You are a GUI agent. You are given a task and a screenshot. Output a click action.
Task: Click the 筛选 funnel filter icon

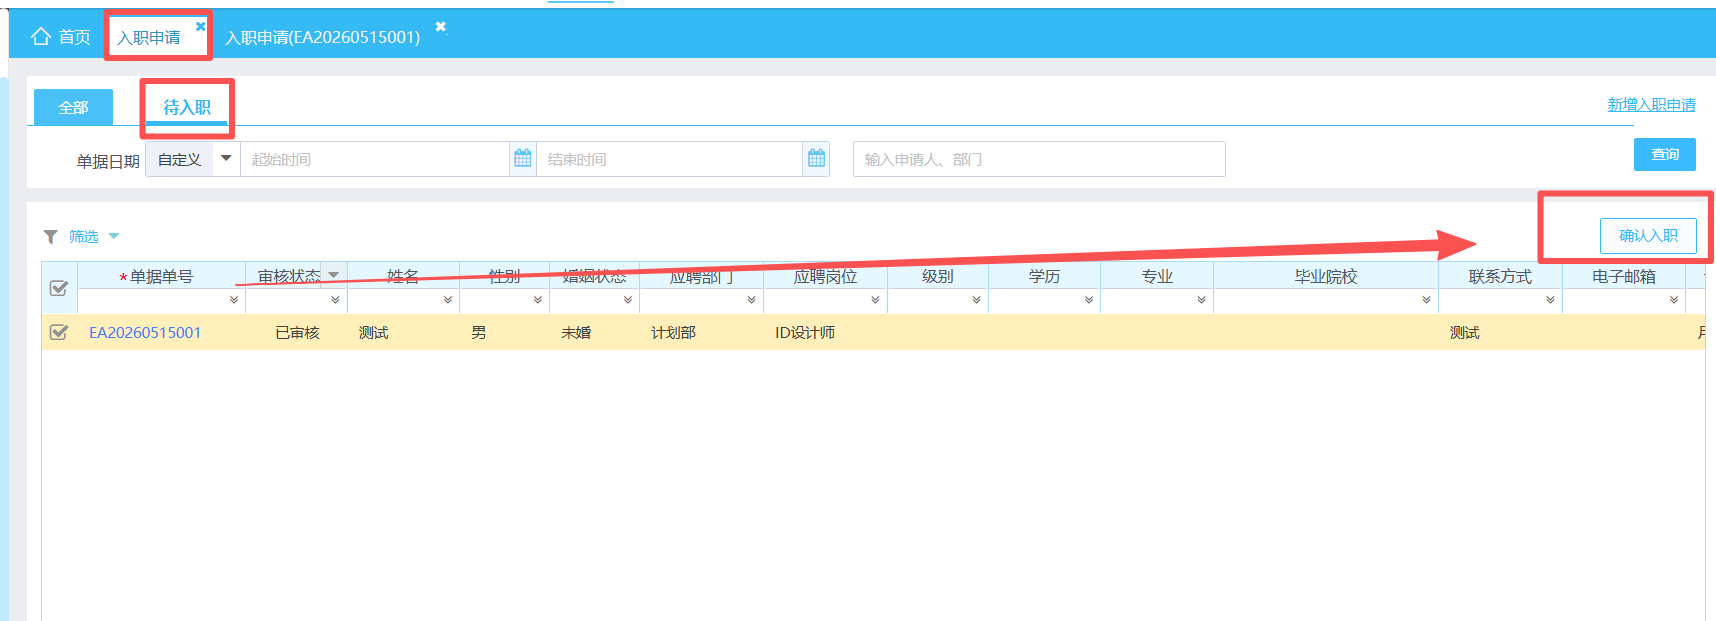50,237
